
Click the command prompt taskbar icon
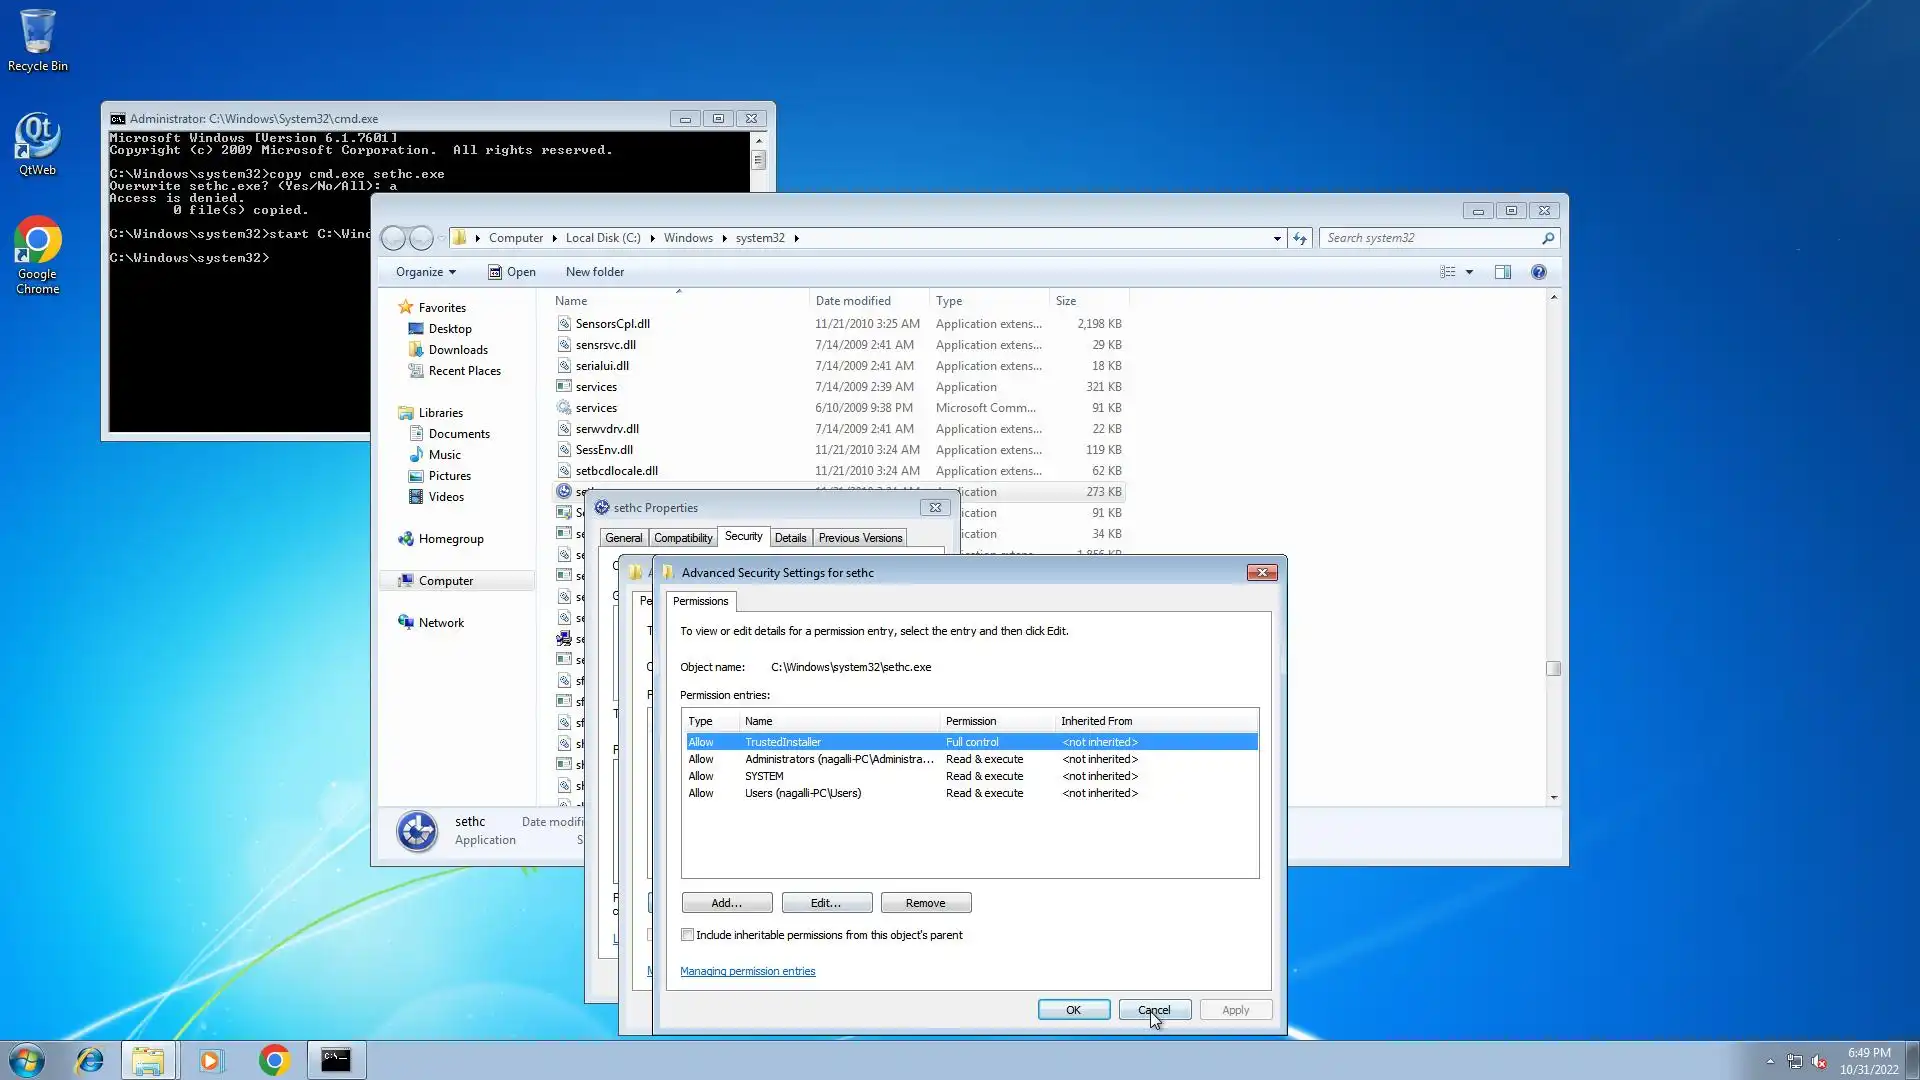click(x=336, y=1060)
